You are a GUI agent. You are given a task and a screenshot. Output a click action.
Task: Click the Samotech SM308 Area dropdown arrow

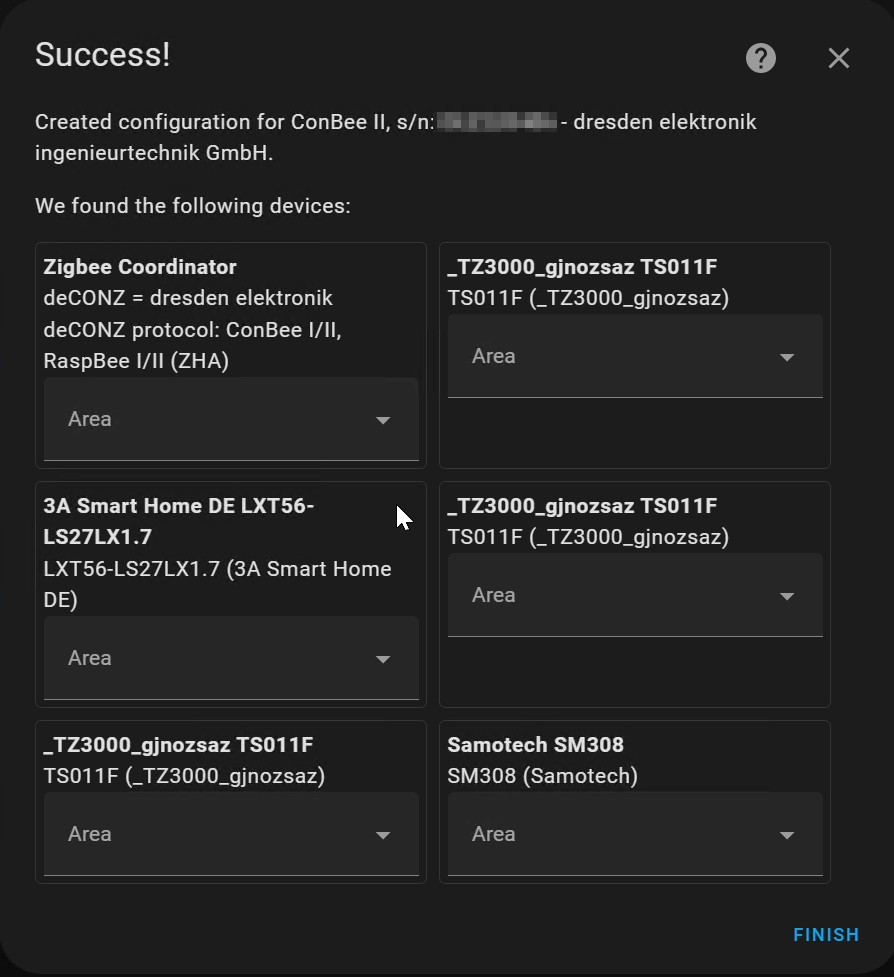787,835
